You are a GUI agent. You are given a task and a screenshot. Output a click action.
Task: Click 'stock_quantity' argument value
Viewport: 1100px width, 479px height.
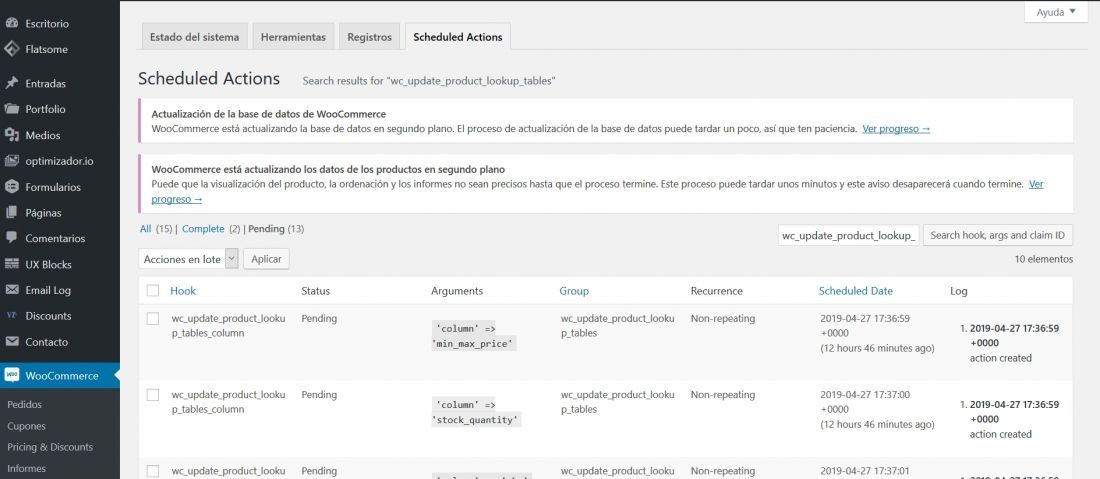[476, 420]
